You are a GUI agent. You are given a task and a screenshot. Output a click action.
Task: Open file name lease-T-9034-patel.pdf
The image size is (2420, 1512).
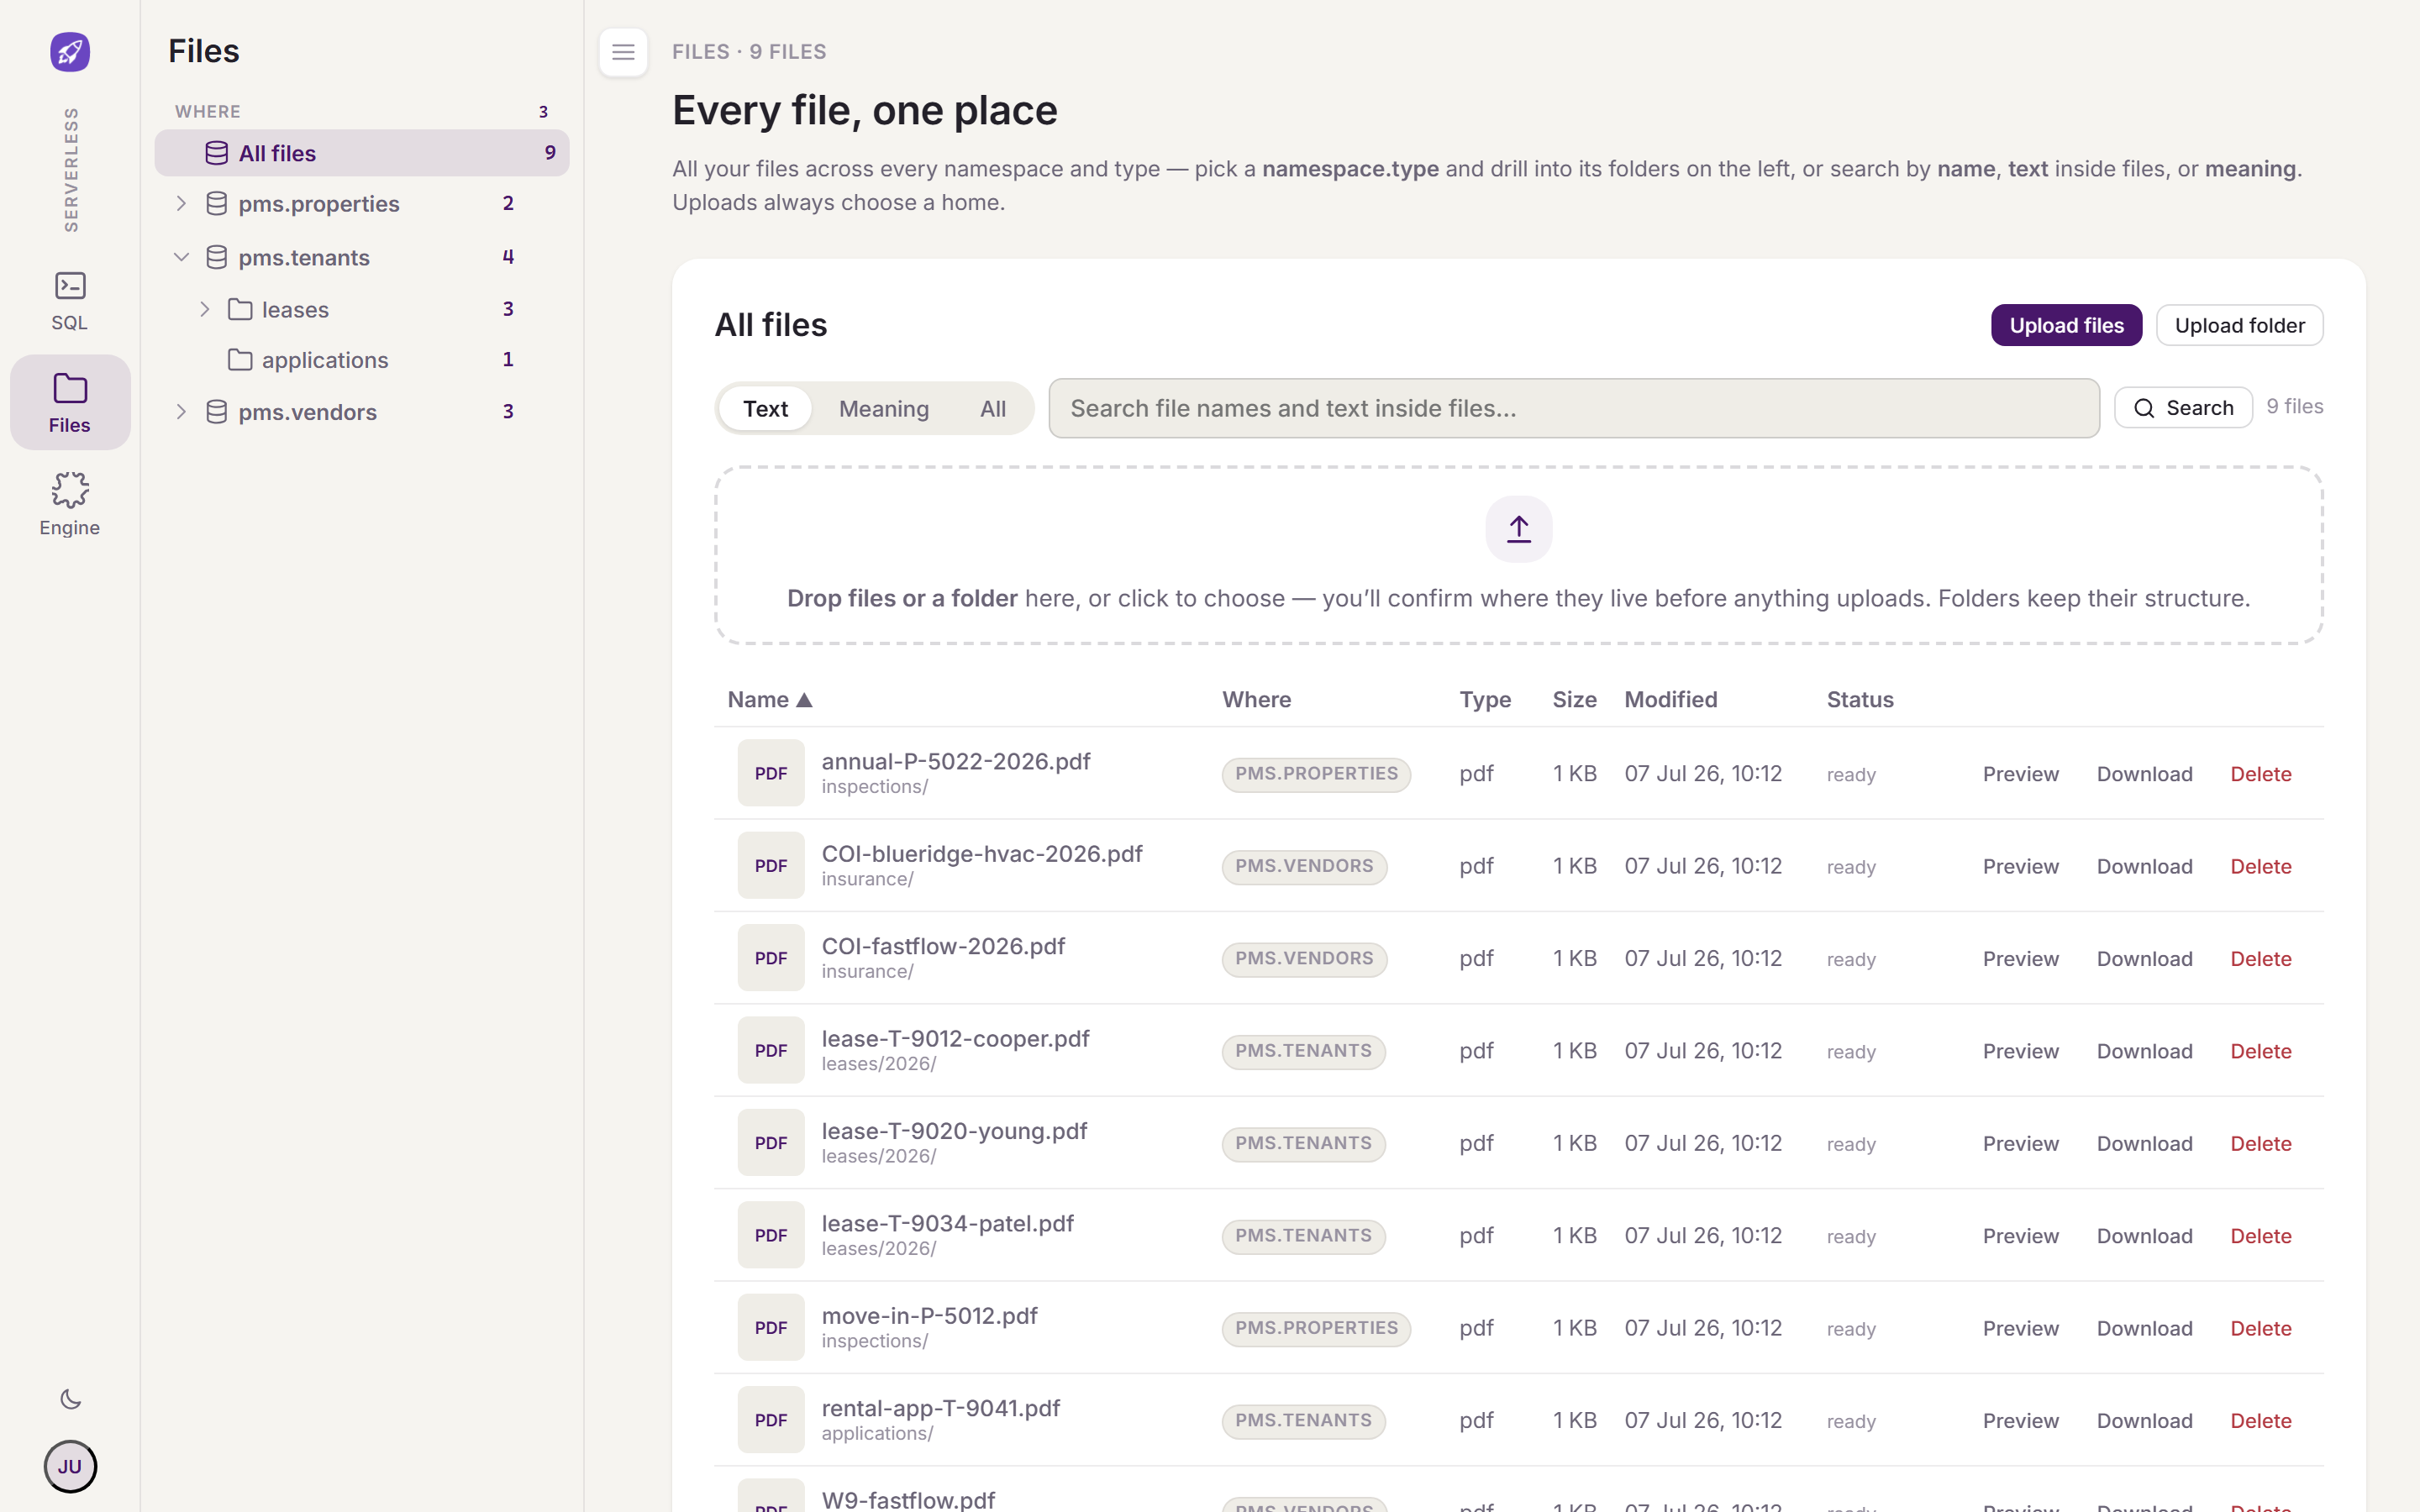click(947, 1223)
